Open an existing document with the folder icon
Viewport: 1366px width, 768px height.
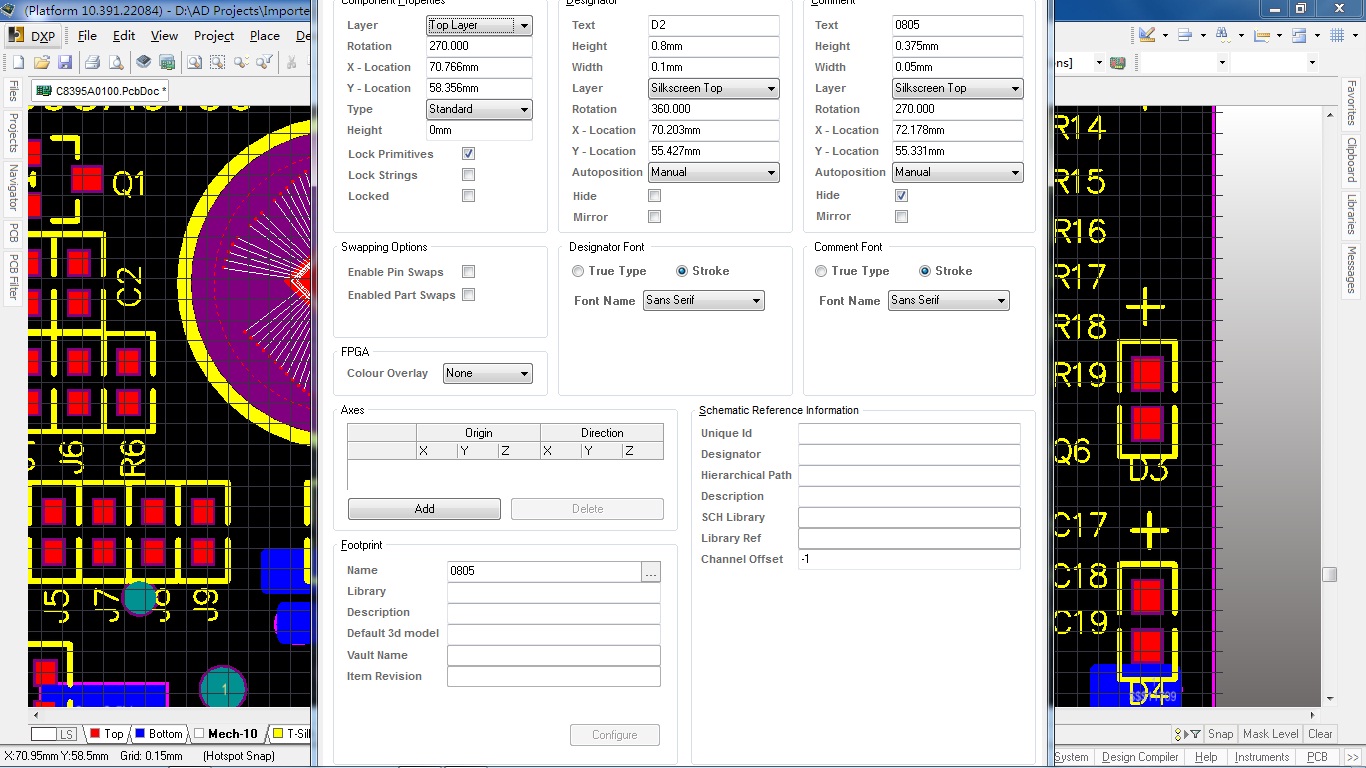(x=42, y=62)
